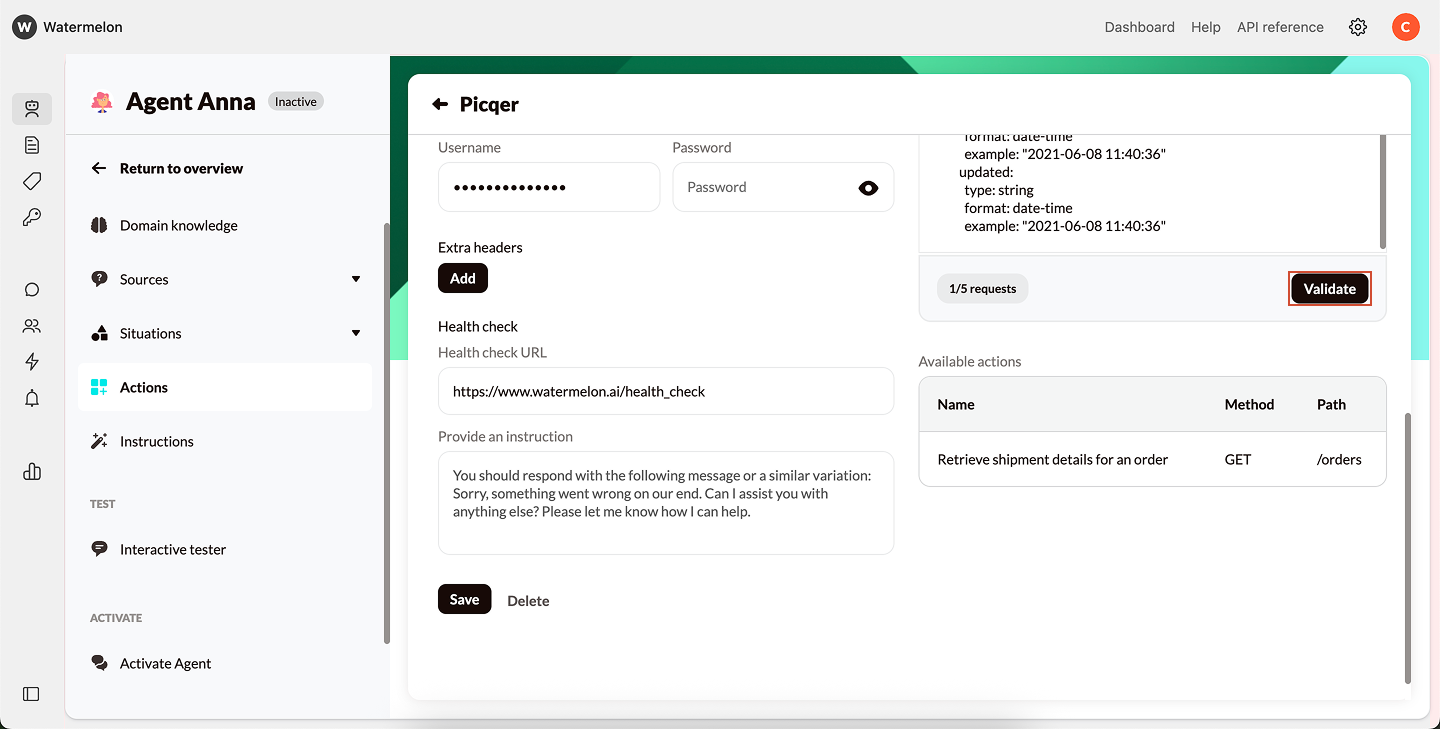Screen dimensions: 1440x729
Task: Open the tags panel from the sidebar
Action: 31,181
